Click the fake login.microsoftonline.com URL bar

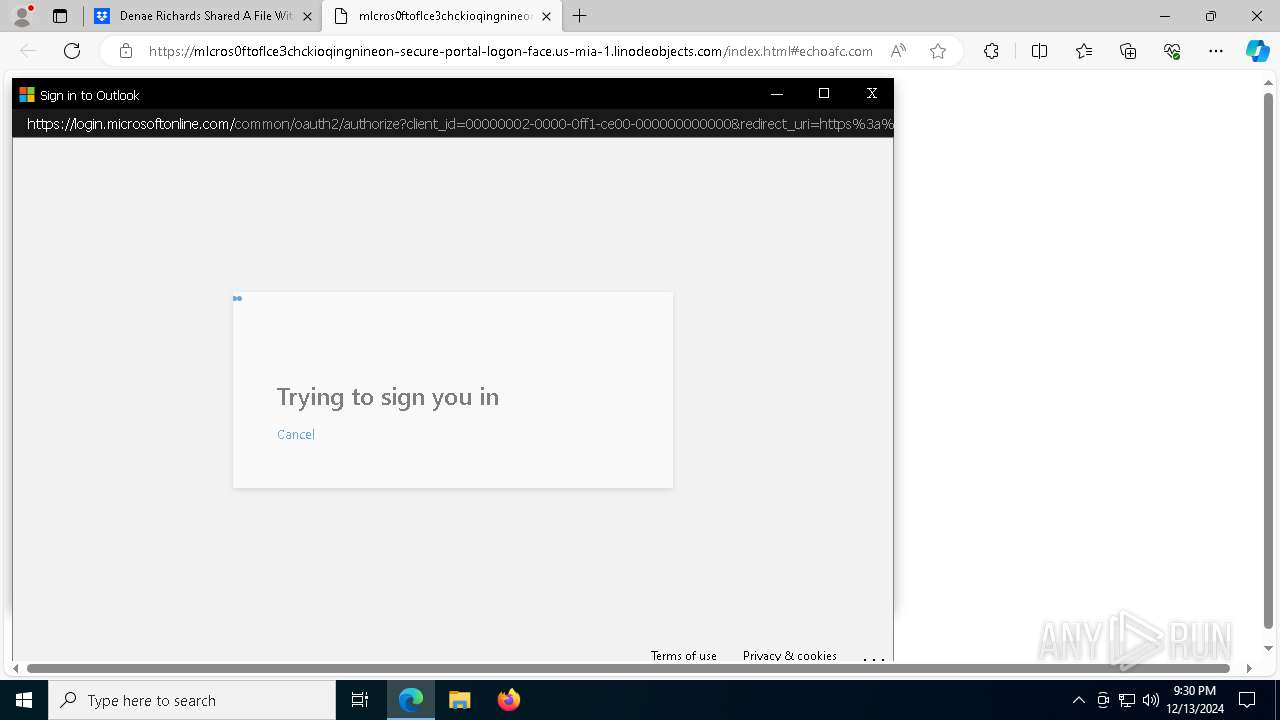pyautogui.click(x=453, y=124)
